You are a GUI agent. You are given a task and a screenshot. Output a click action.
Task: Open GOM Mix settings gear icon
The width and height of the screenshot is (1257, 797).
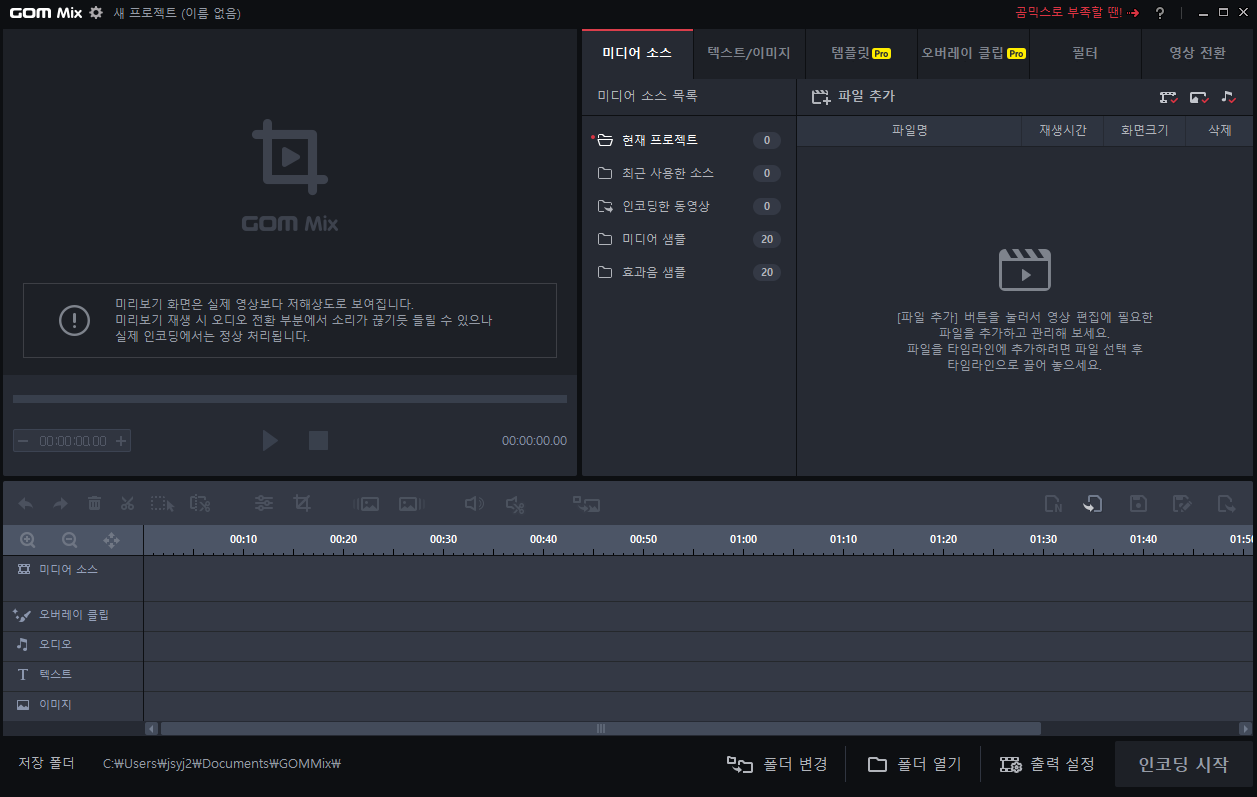click(x=96, y=12)
